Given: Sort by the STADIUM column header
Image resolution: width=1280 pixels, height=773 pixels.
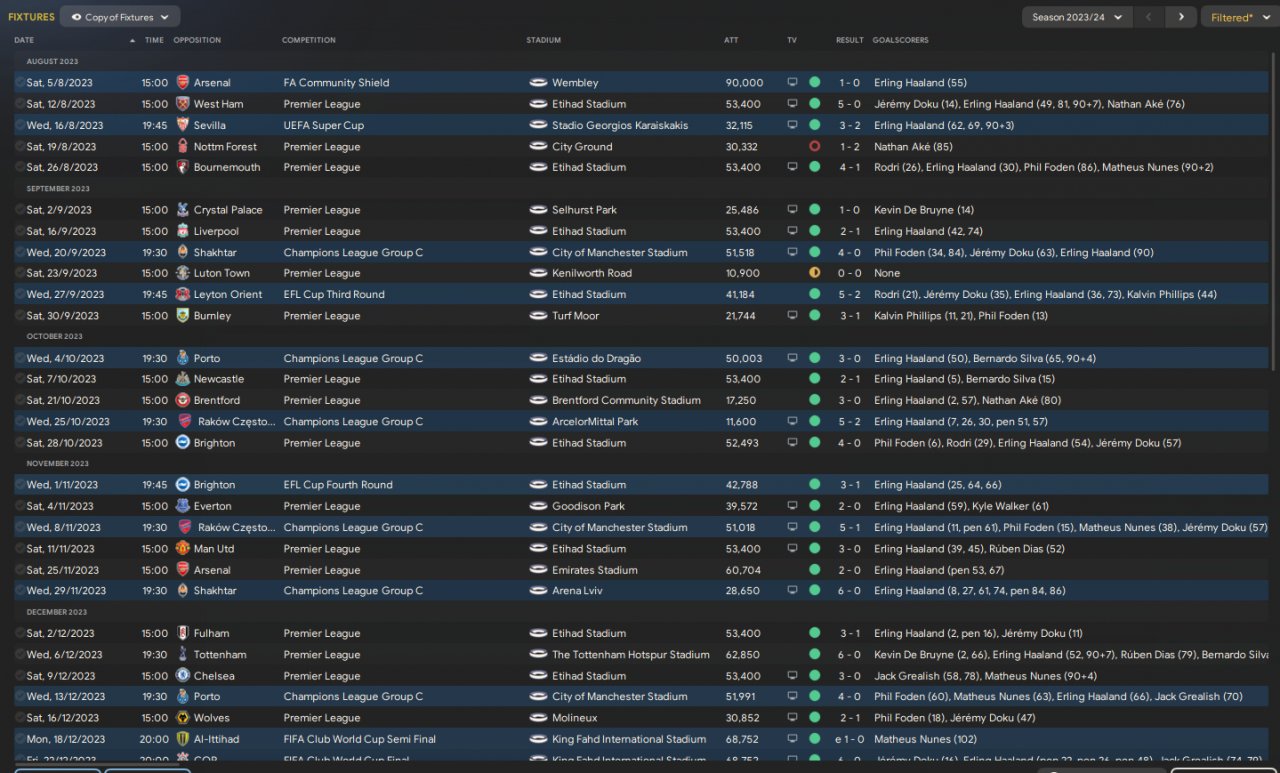Looking at the screenshot, I should pyautogui.click(x=544, y=40).
